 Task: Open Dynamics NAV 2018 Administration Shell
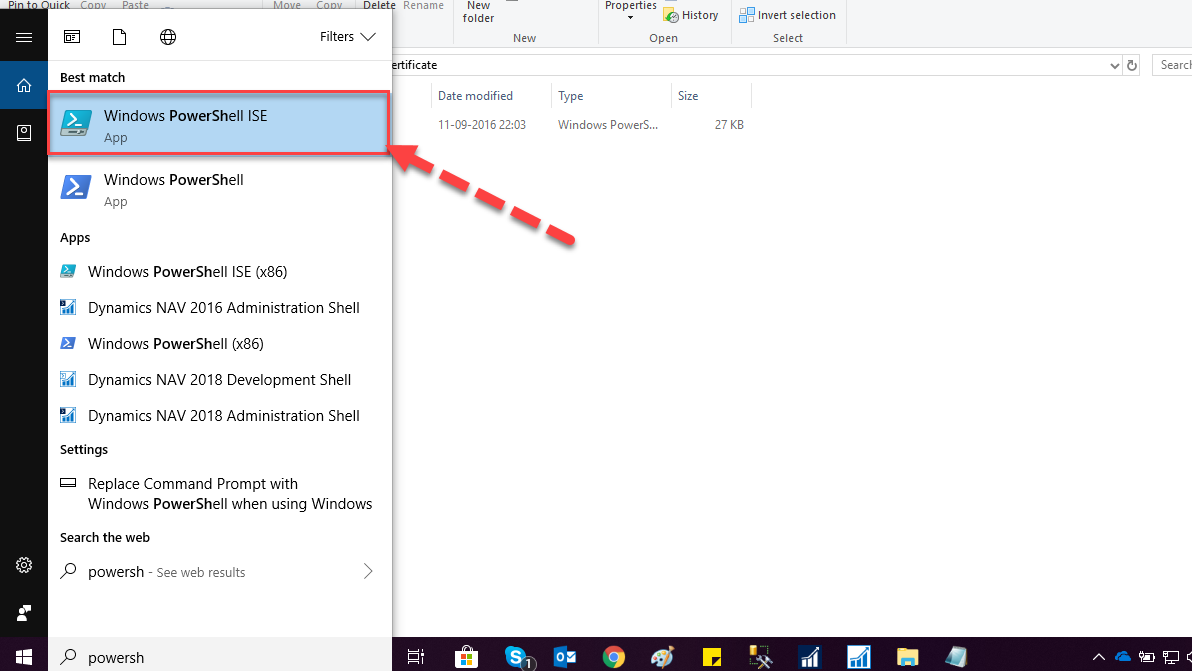(x=219, y=416)
